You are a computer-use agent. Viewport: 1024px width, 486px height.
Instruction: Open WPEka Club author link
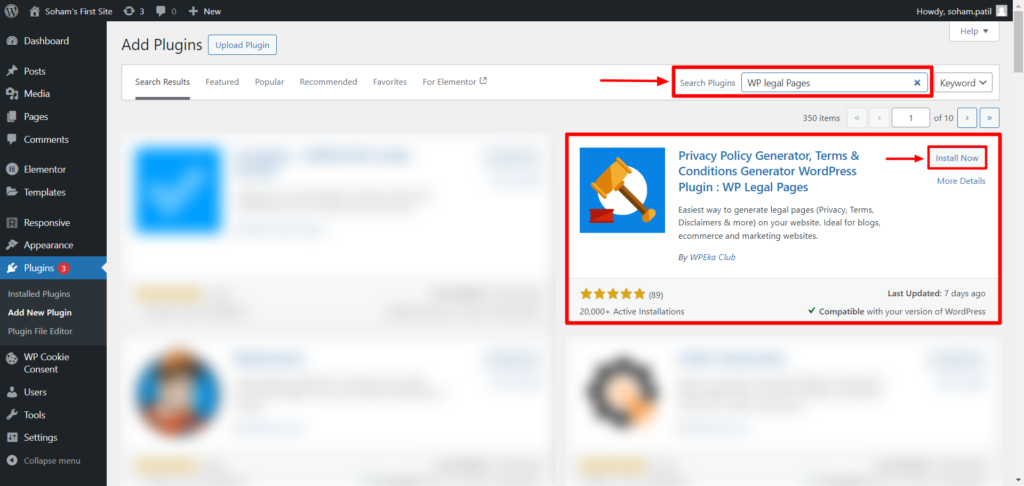pos(712,257)
